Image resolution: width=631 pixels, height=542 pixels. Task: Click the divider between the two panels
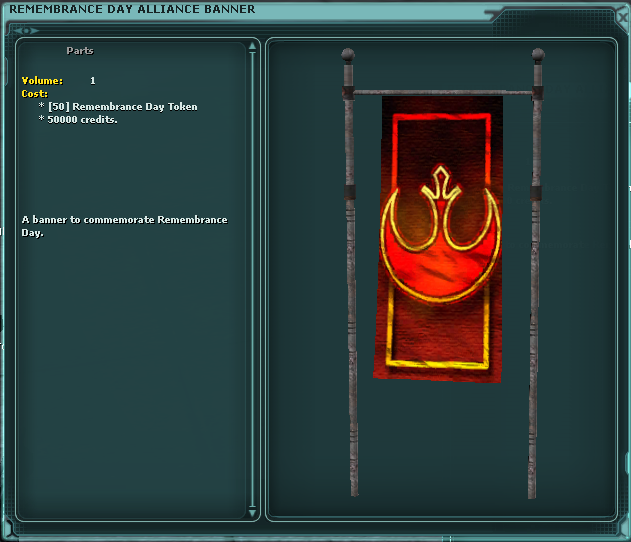click(x=263, y=280)
